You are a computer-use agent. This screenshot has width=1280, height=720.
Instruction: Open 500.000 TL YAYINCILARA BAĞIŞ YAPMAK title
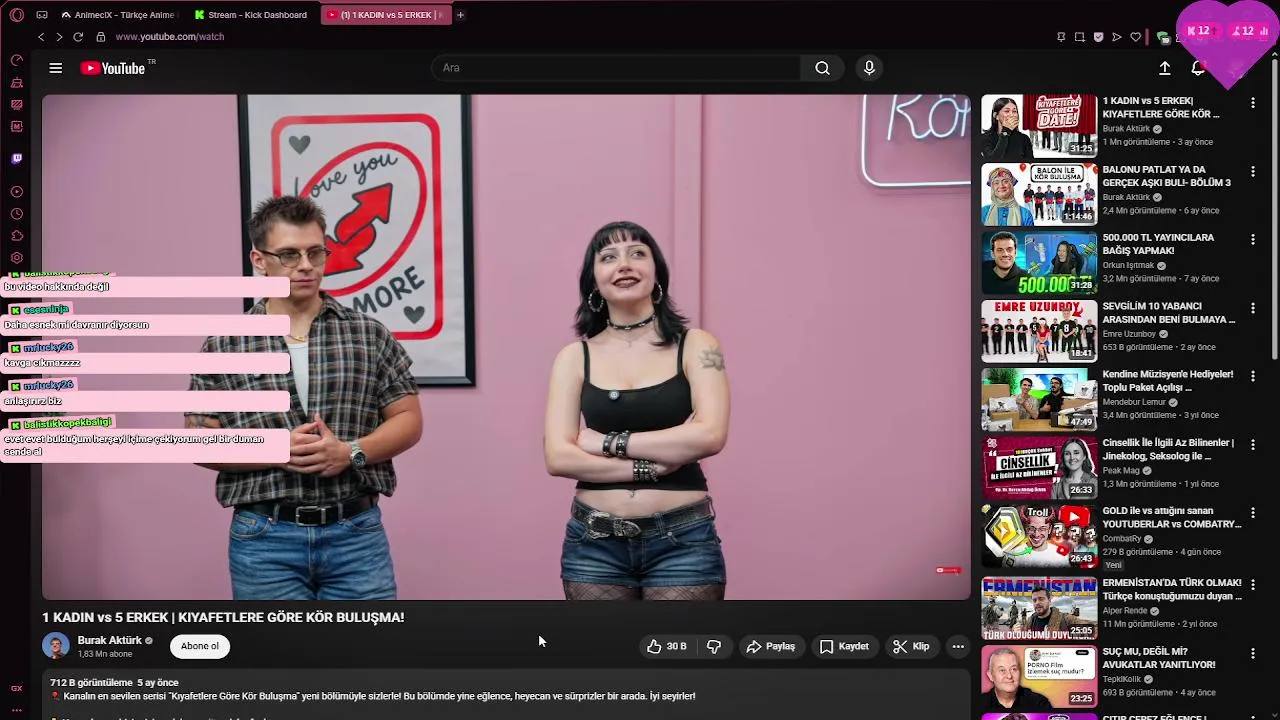click(x=1158, y=244)
